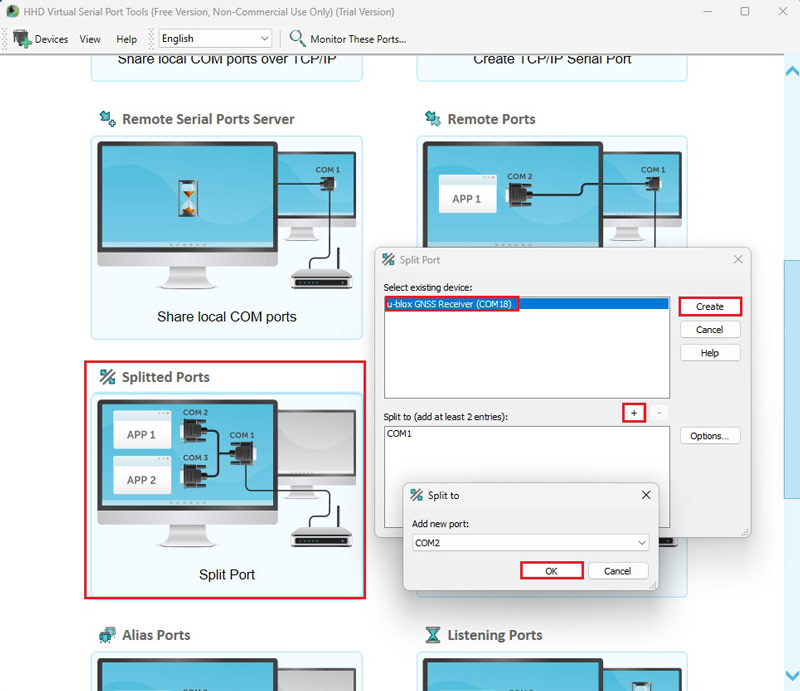Click the Remote Ports heading icon

point(432,119)
